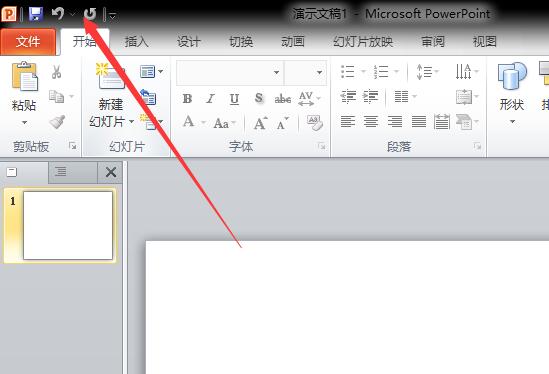
Task: Close the slide thumbnail pane
Action: click(x=111, y=172)
